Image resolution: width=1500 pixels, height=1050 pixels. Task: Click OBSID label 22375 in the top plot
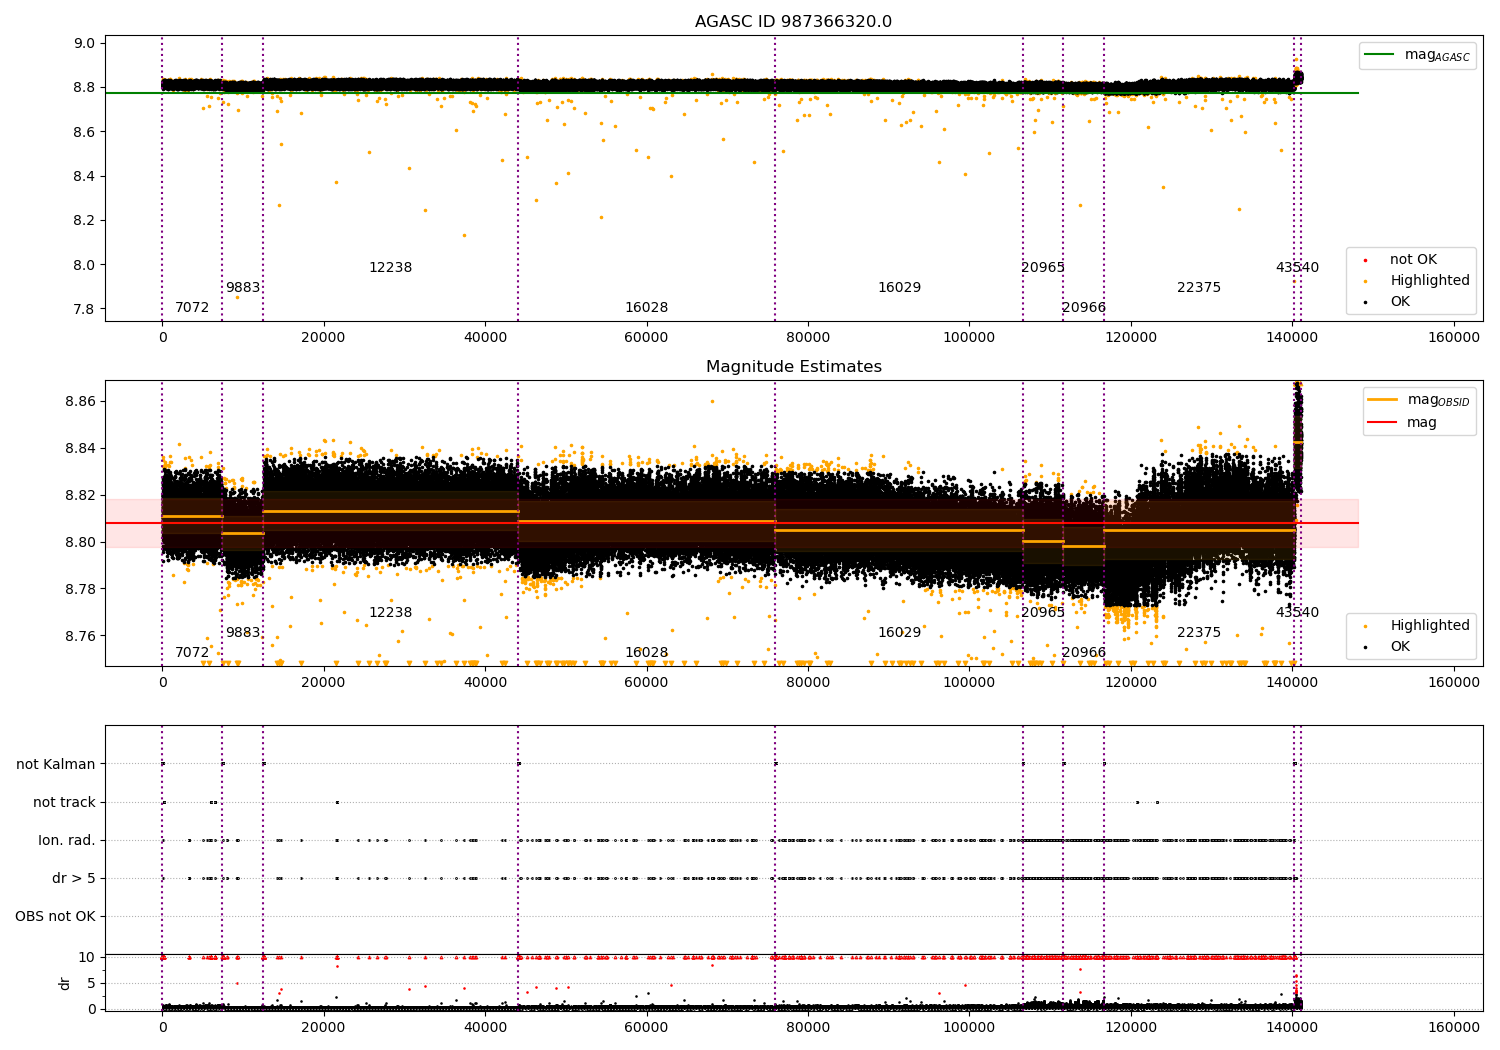(1199, 288)
